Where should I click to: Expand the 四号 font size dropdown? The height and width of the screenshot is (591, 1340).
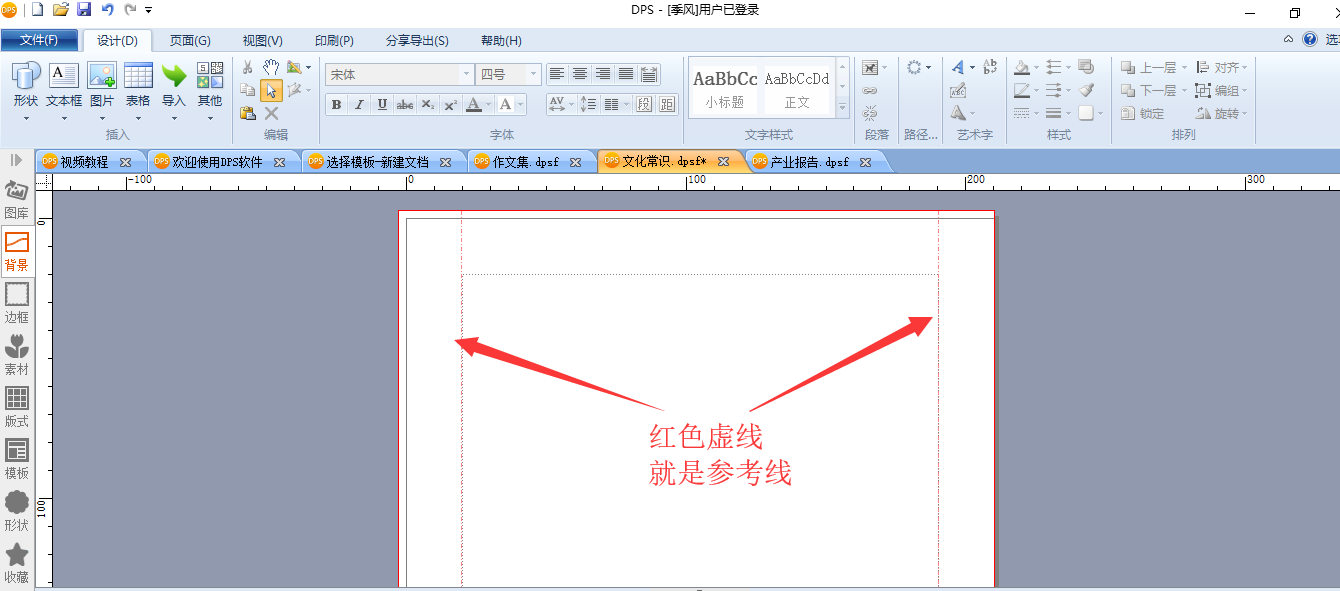pyautogui.click(x=534, y=74)
